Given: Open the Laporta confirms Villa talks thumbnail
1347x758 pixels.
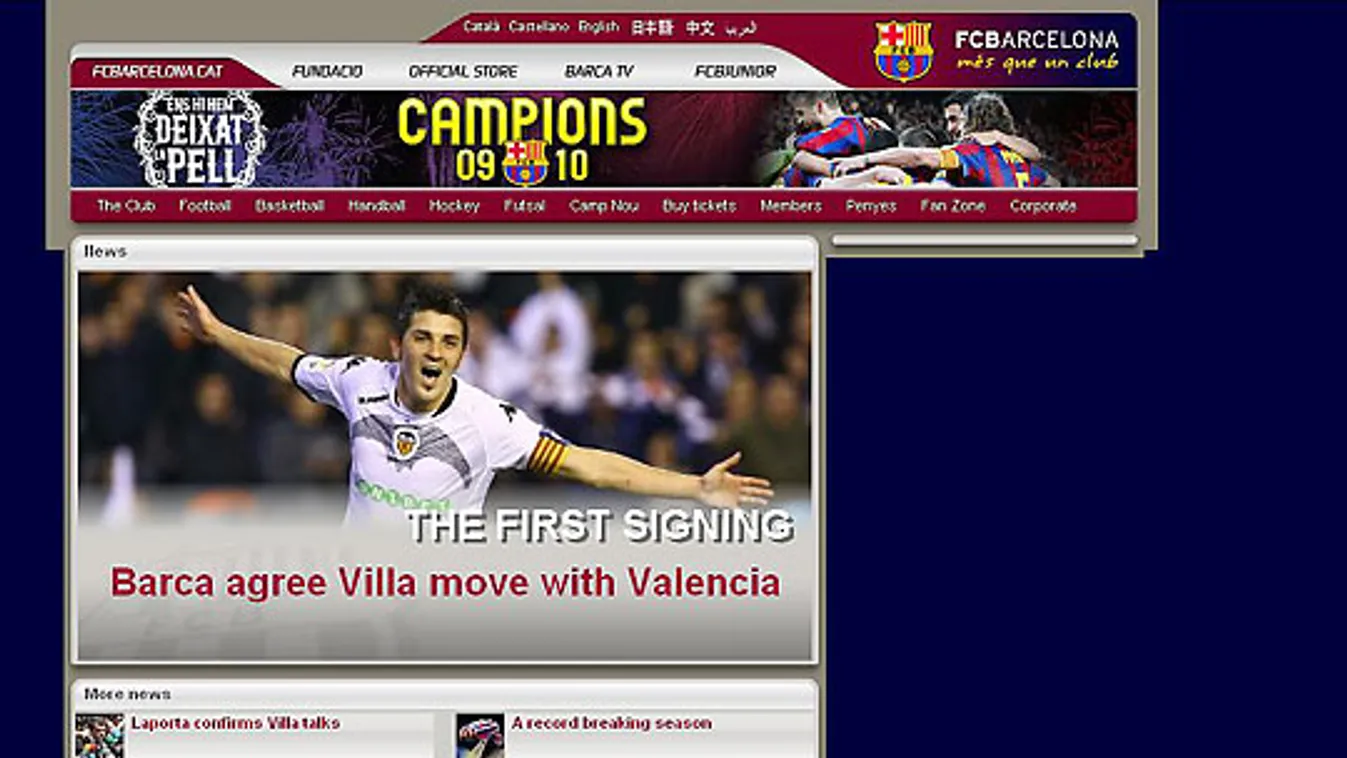Looking at the screenshot, I should coord(100,735).
